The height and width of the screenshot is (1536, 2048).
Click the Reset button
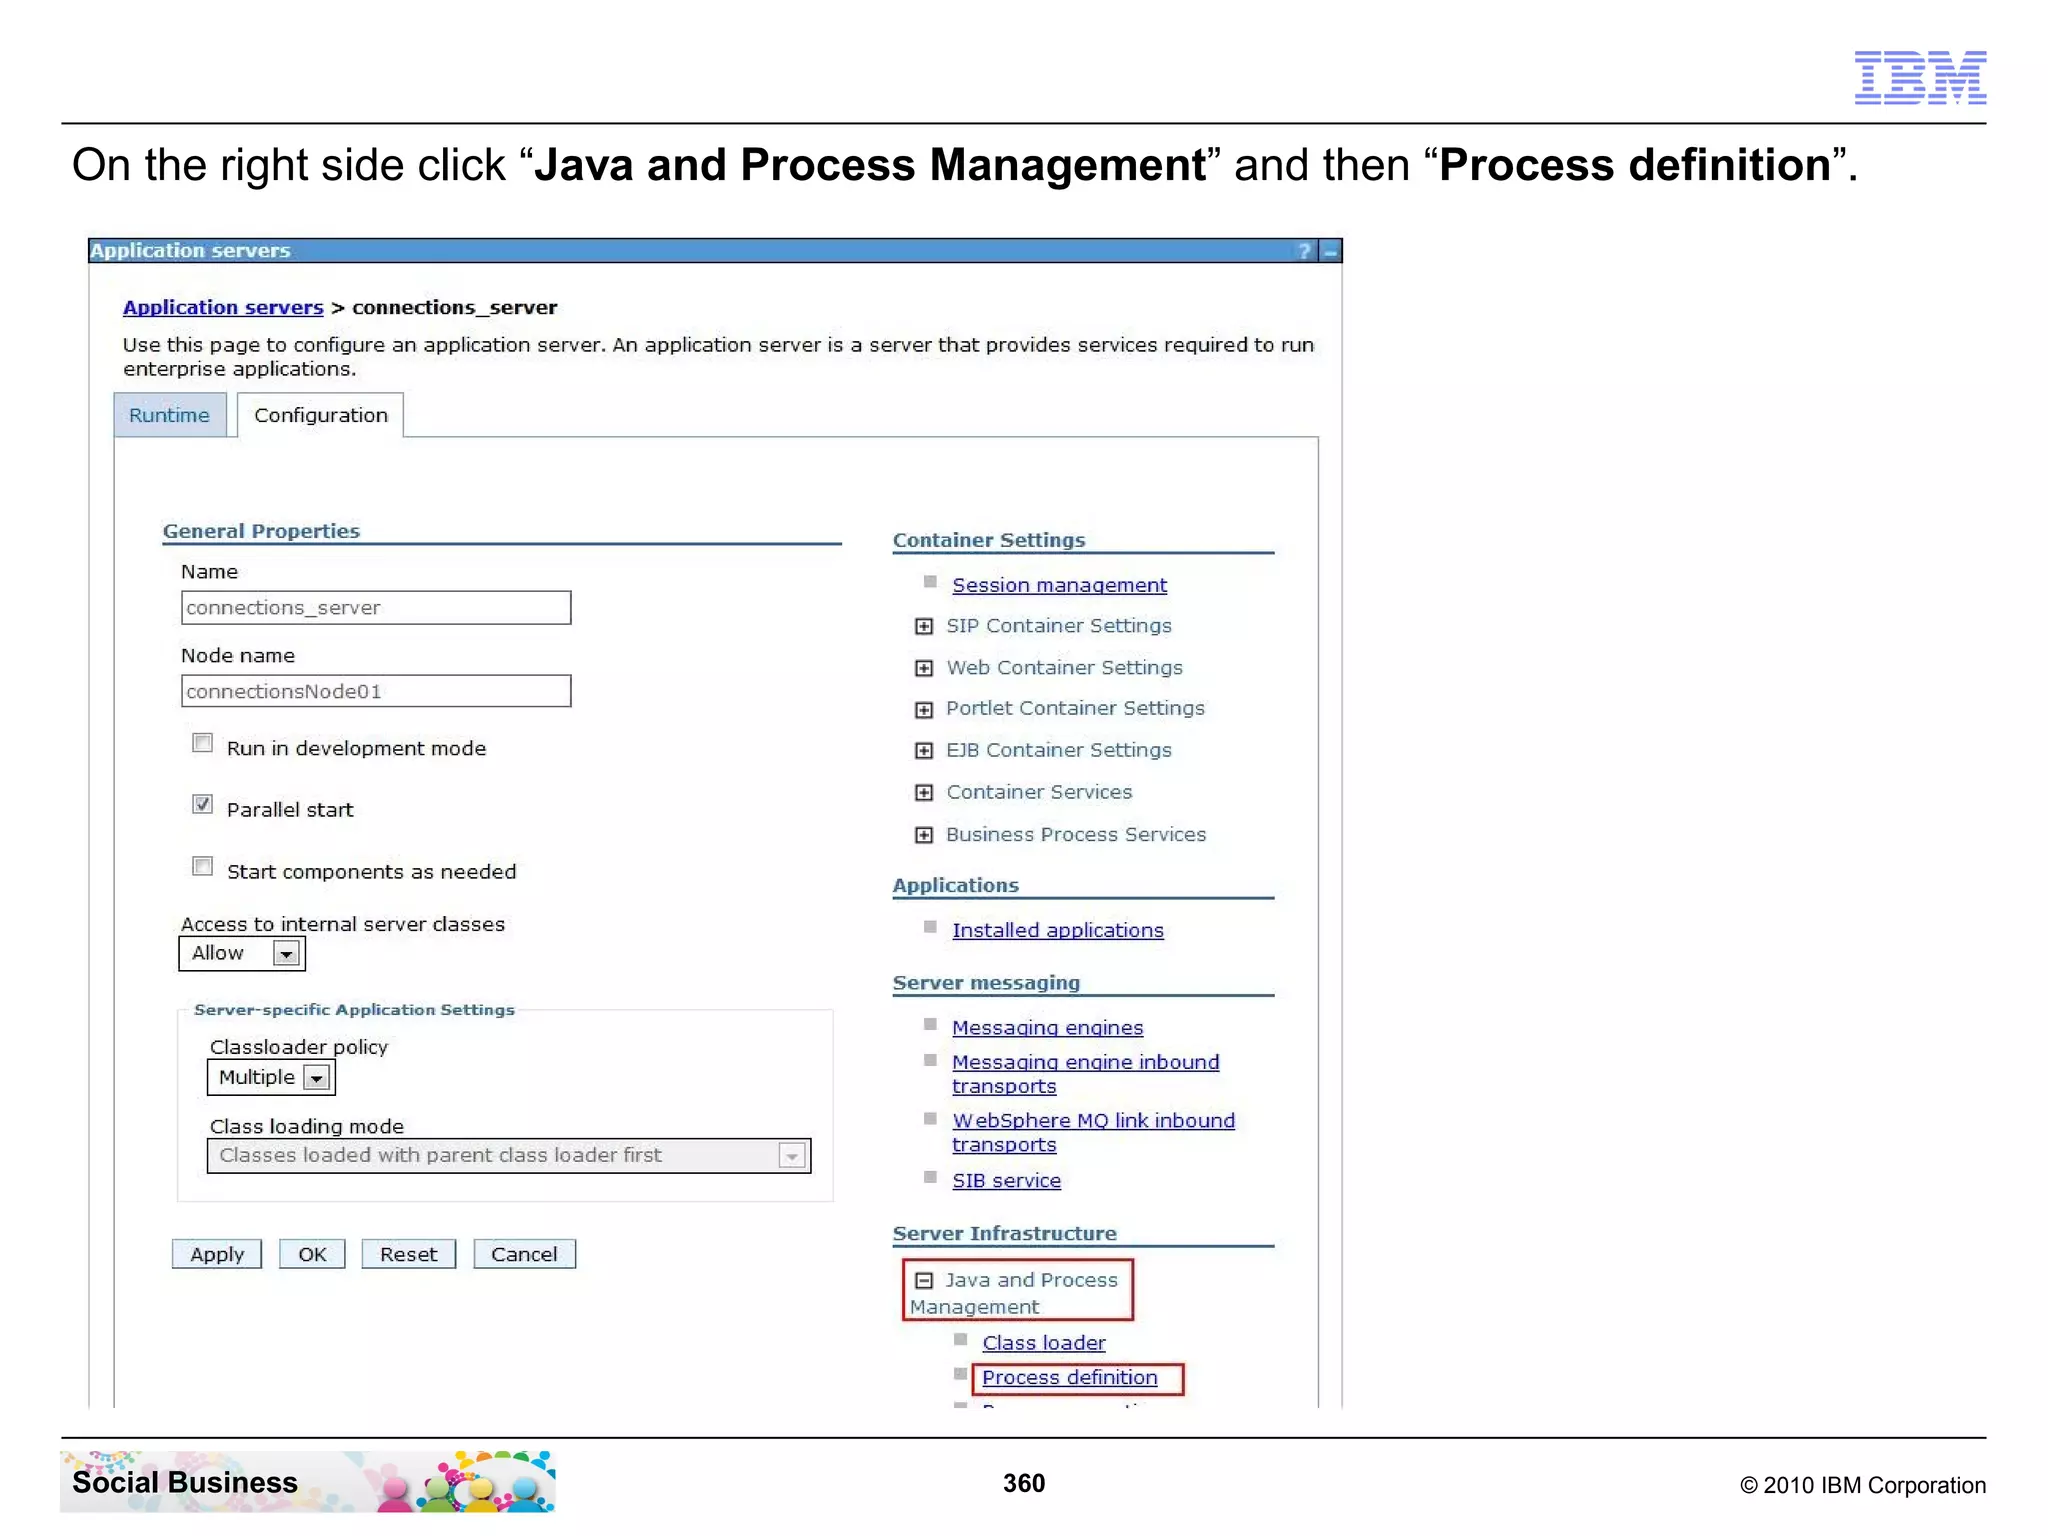(408, 1254)
